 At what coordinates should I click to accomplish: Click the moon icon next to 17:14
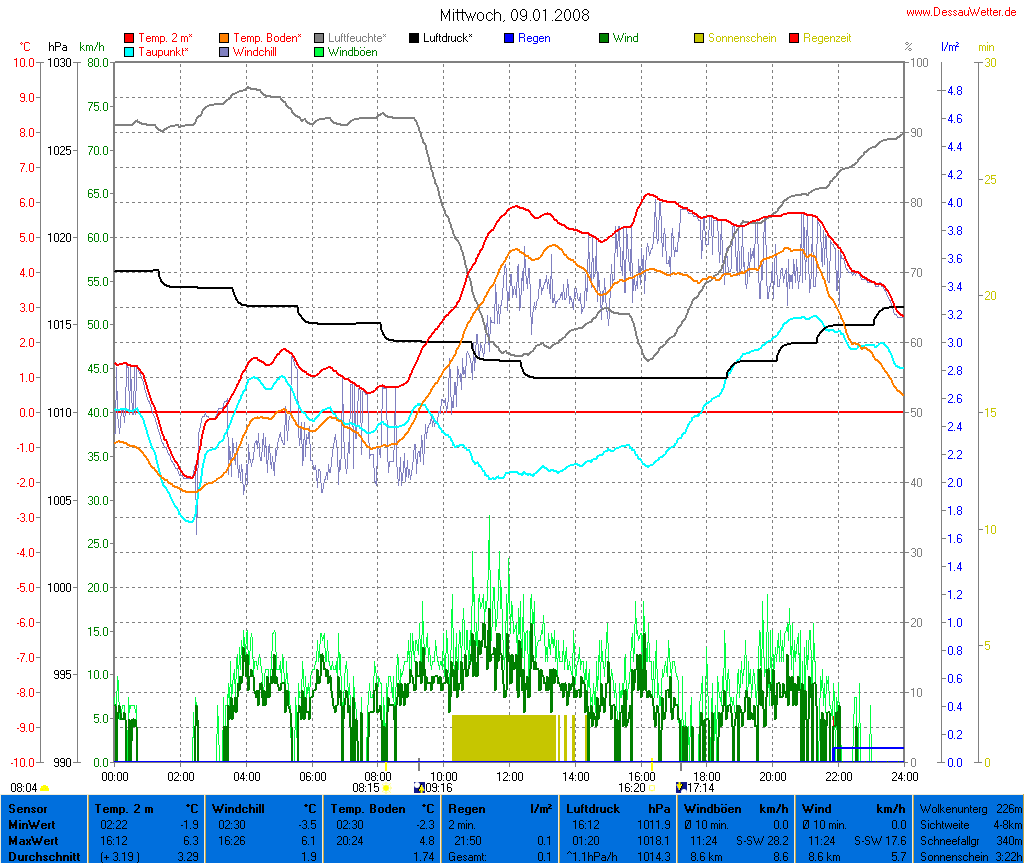click(x=681, y=788)
